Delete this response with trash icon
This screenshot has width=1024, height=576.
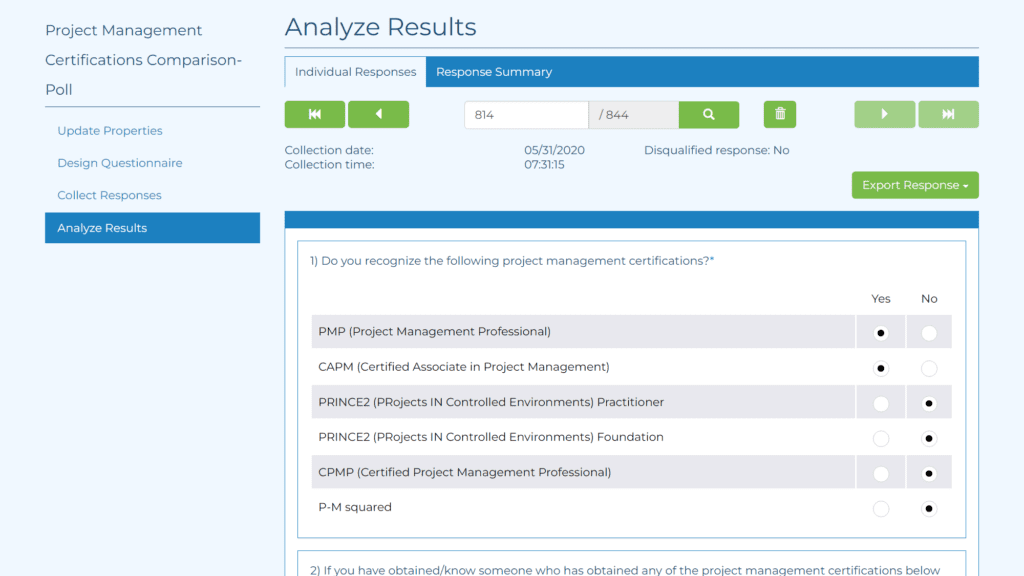[x=780, y=115]
